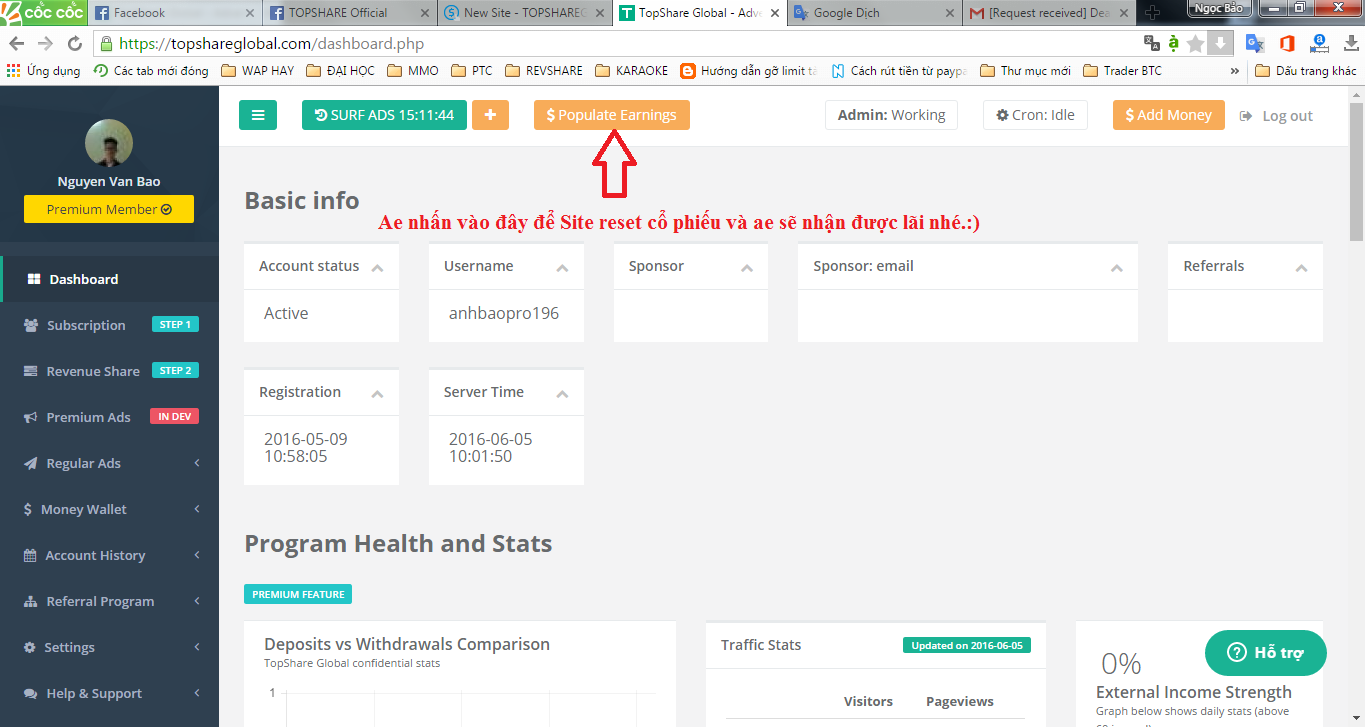Screen dimensions: 1365x727
Task: Log out of the account
Action: click(x=1276, y=116)
